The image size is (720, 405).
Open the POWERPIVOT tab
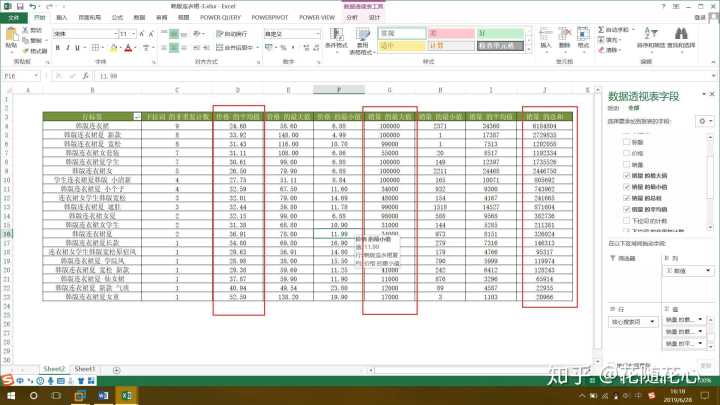(x=270, y=17)
